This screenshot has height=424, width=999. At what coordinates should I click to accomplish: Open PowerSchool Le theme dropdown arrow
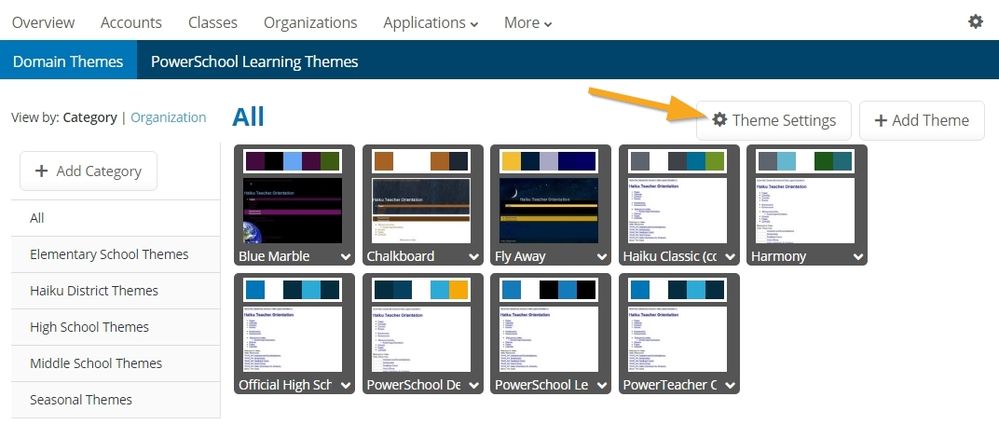tap(602, 385)
